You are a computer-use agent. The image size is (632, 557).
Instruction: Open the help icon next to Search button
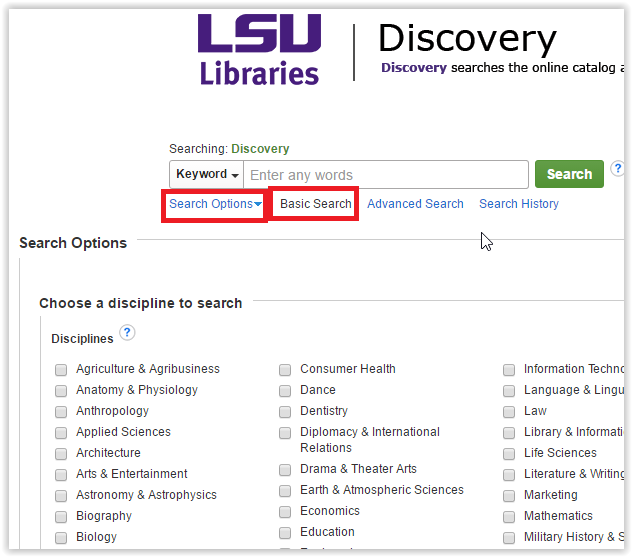618,168
